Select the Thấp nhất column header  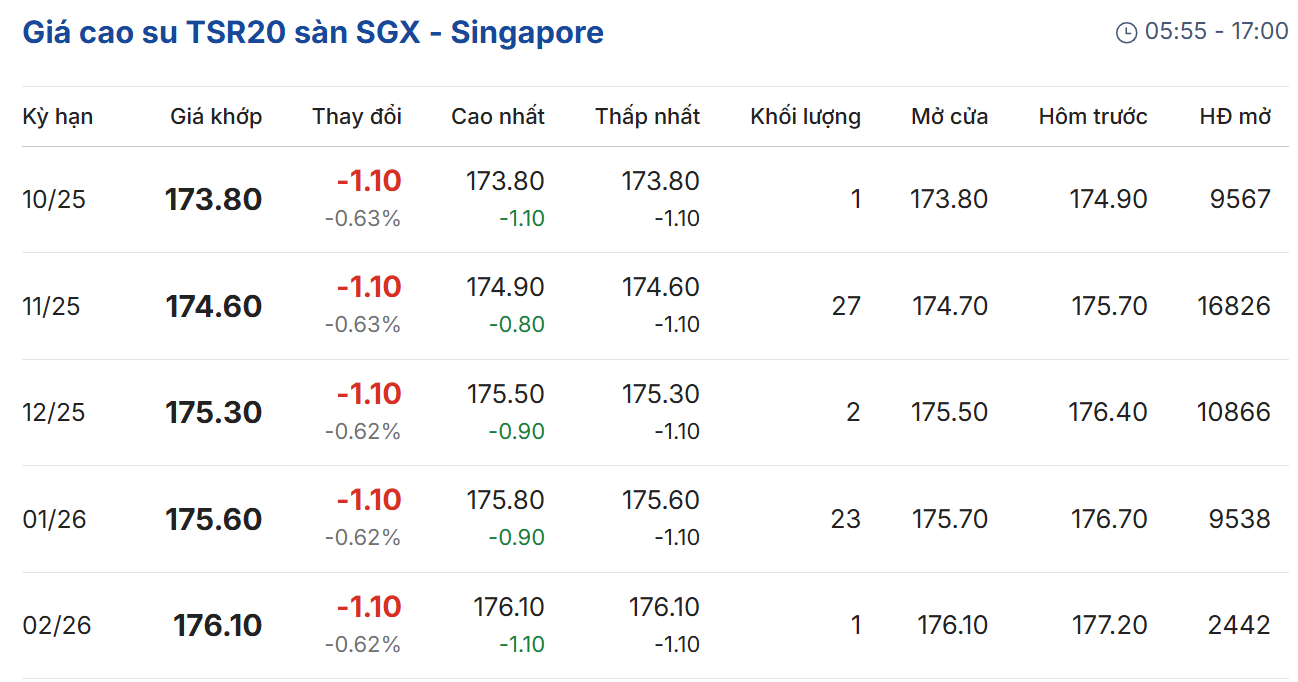coord(648,117)
